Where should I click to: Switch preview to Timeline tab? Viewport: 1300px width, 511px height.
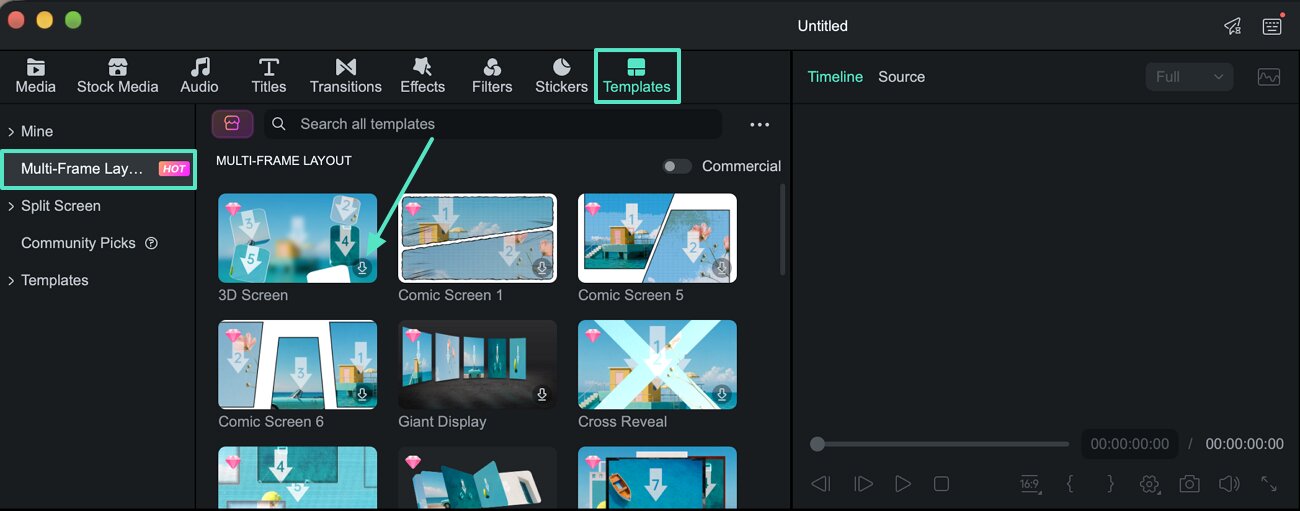coord(835,77)
